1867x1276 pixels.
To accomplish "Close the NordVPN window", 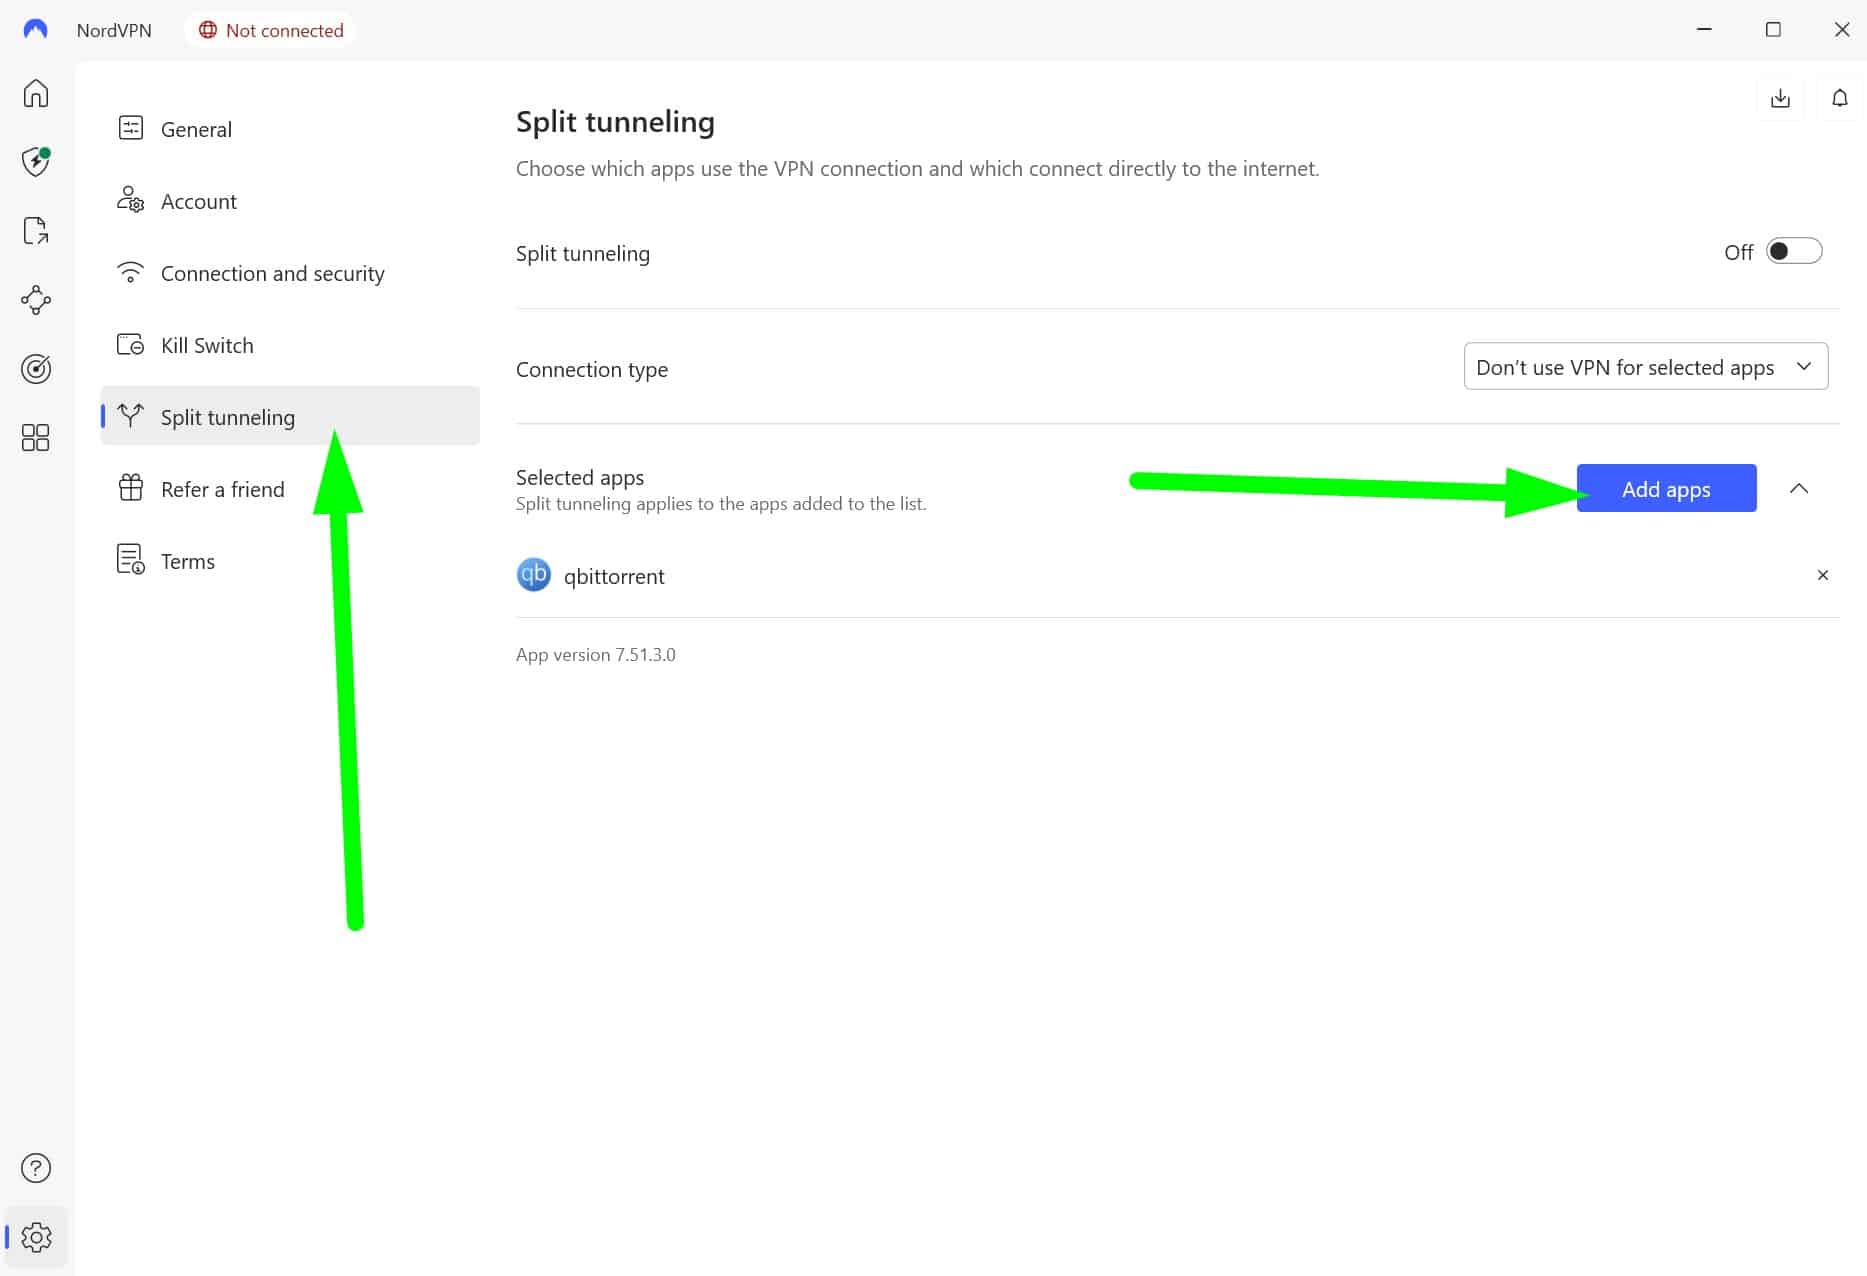I will (1841, 30).
